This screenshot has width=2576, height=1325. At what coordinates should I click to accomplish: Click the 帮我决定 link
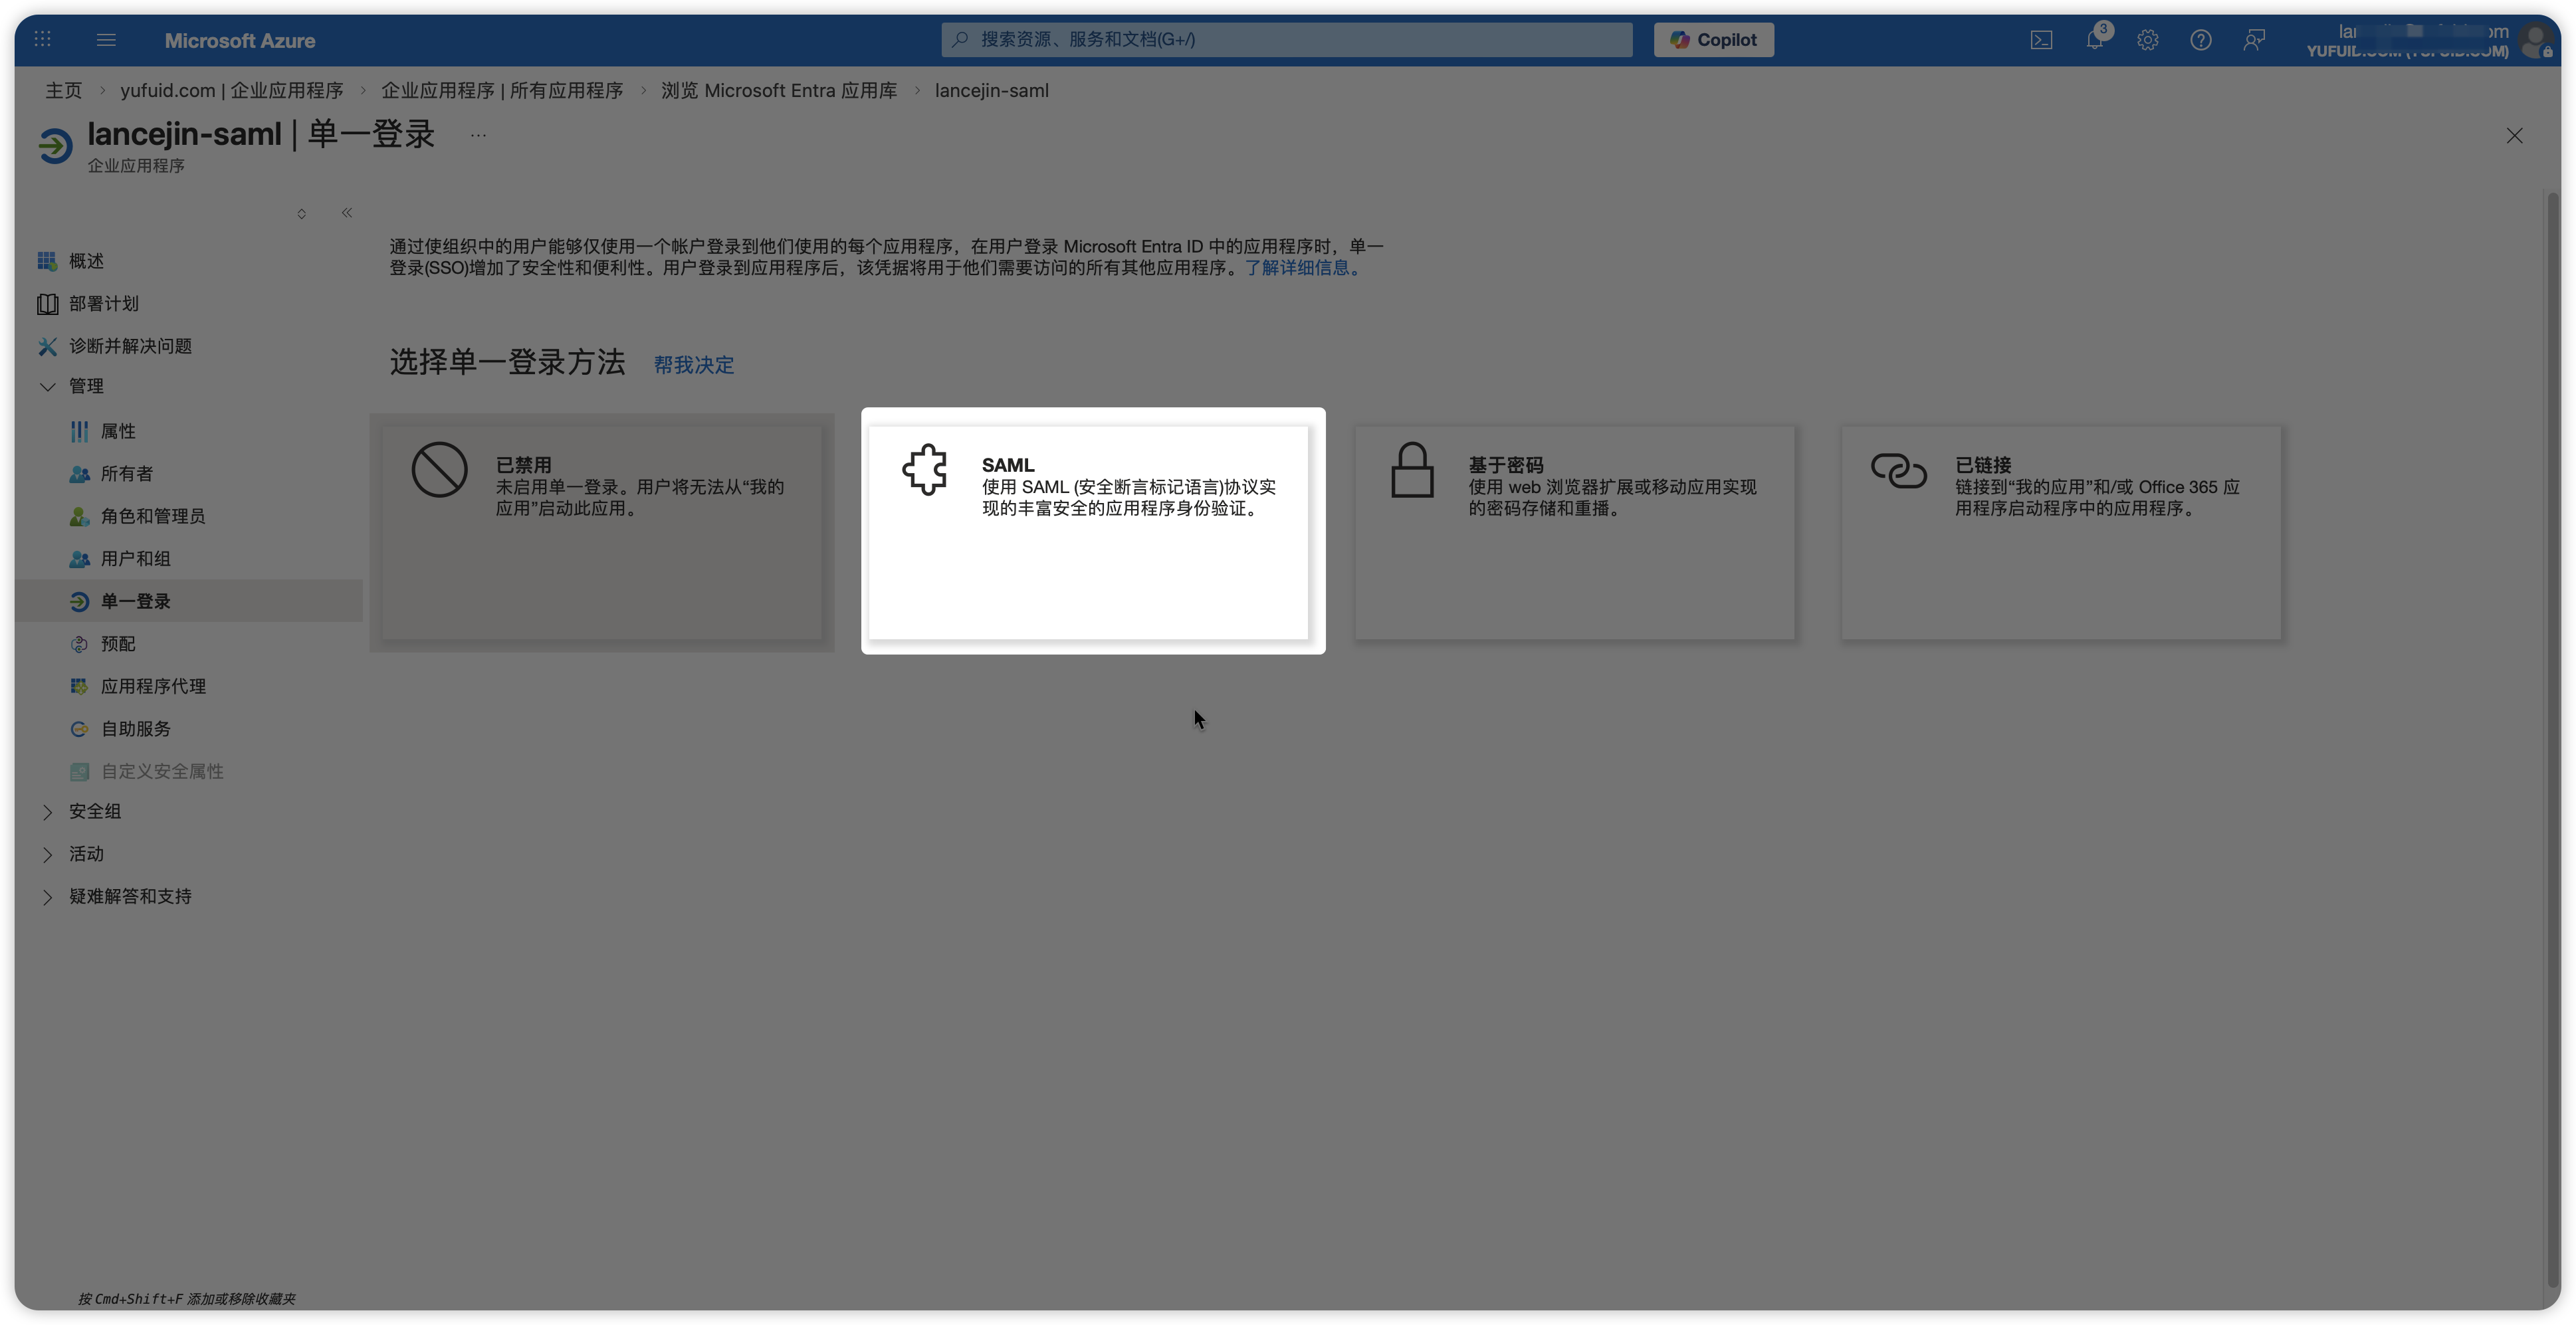(x=693, y=365)
